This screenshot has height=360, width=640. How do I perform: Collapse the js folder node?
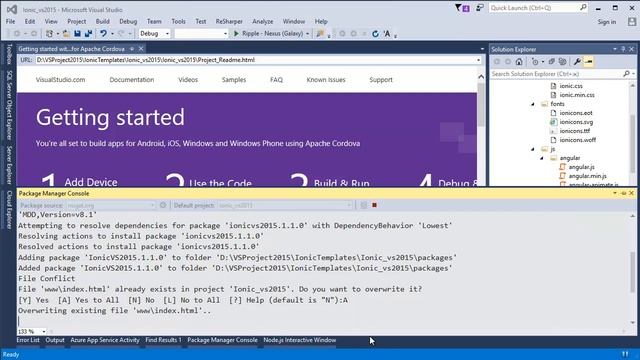tap(533, 149)
